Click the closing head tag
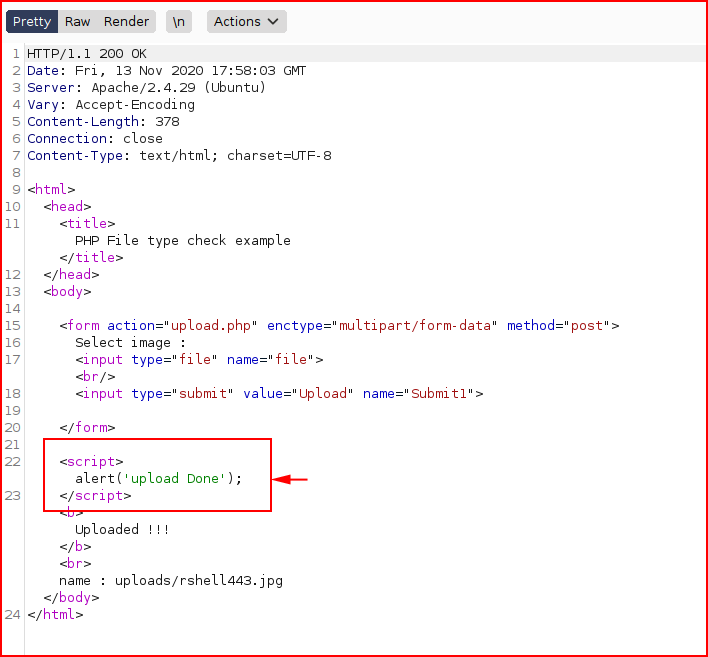 [x=71, y=275]
